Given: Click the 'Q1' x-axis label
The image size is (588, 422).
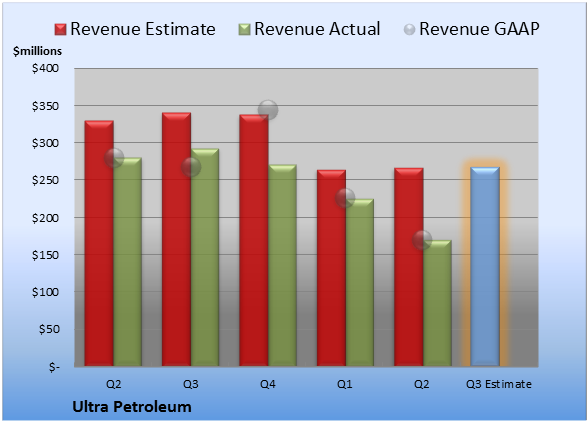Looking at the screenshot, I should [x=345, y=384].
